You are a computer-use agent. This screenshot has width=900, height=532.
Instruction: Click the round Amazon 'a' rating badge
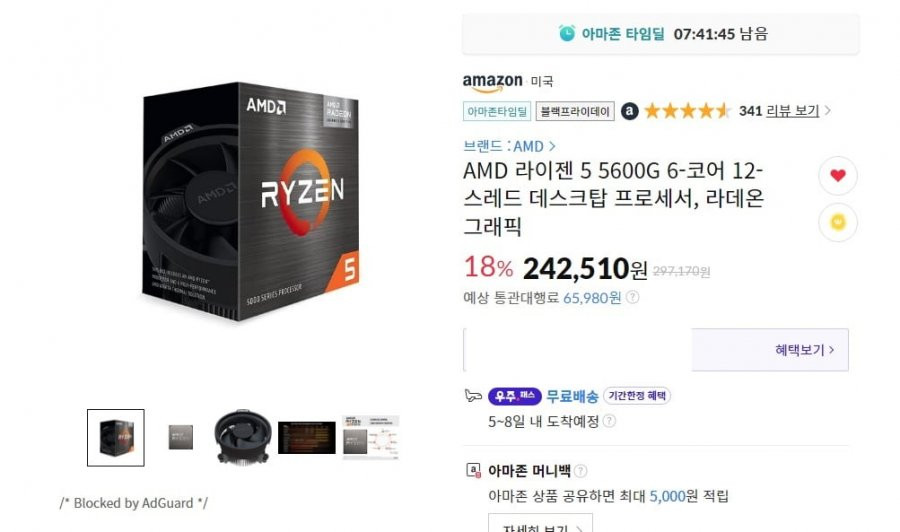[x=630, y=111]
